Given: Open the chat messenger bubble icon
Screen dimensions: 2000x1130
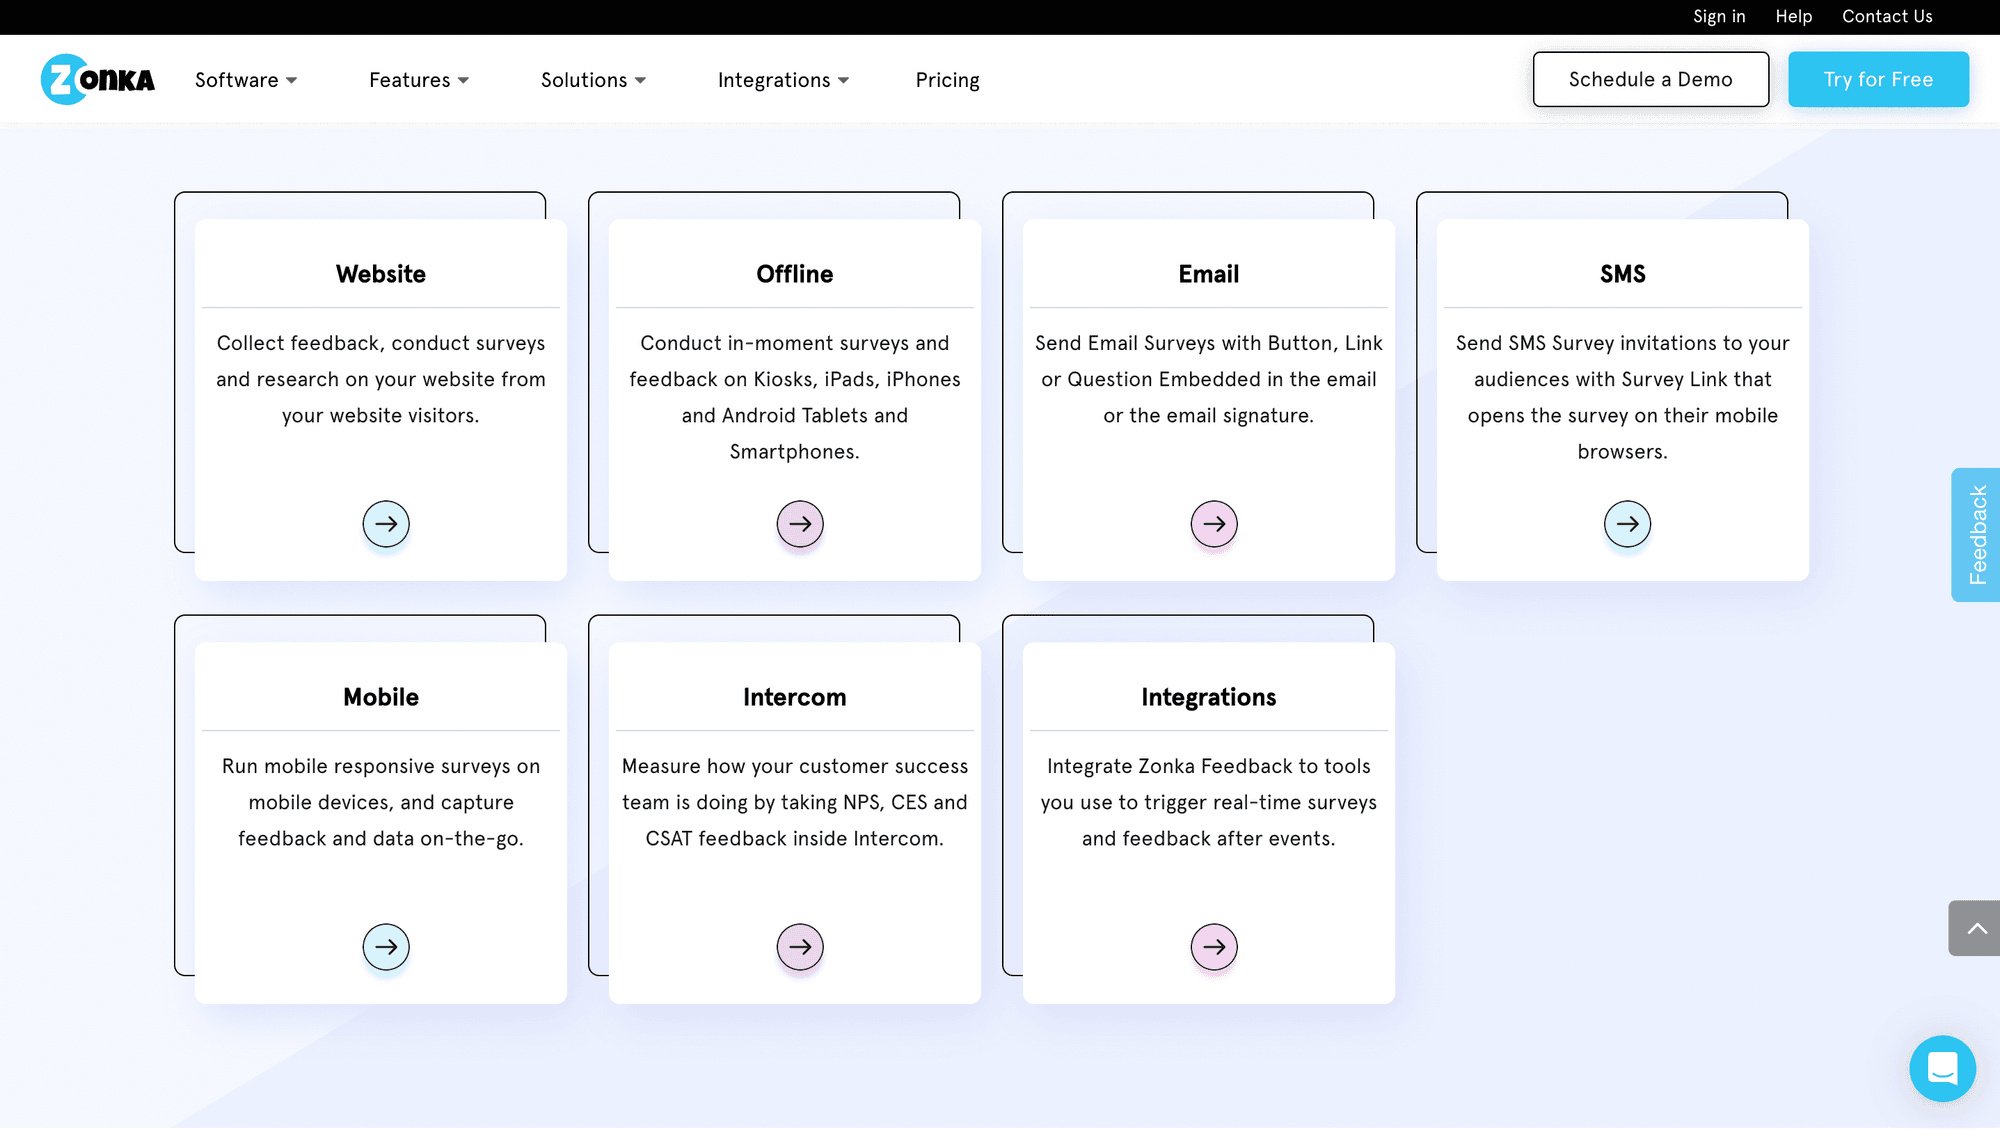Looking at the screenshot, I should 1942,1068.
